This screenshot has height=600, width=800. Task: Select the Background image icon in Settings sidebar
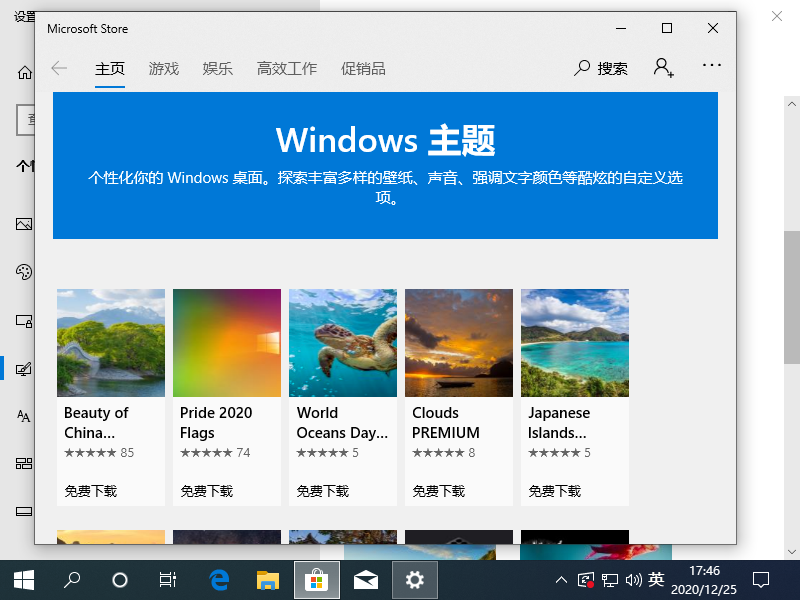coord(23,224)
